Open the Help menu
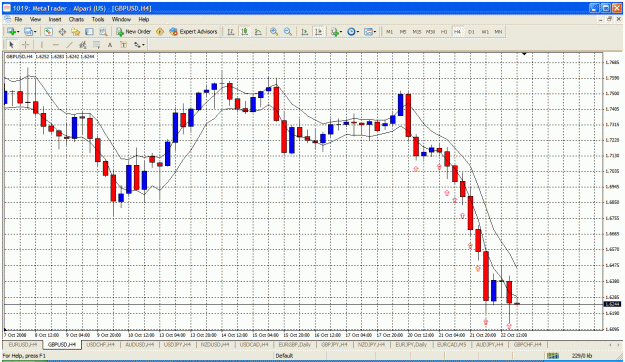The height and width of the screenshot is (362, 625). 144,19
